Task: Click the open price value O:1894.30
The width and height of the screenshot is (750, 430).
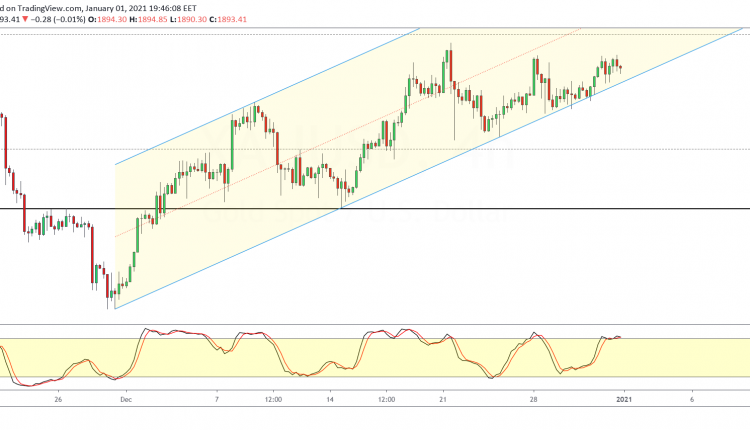Action: [x=108, y=20]
